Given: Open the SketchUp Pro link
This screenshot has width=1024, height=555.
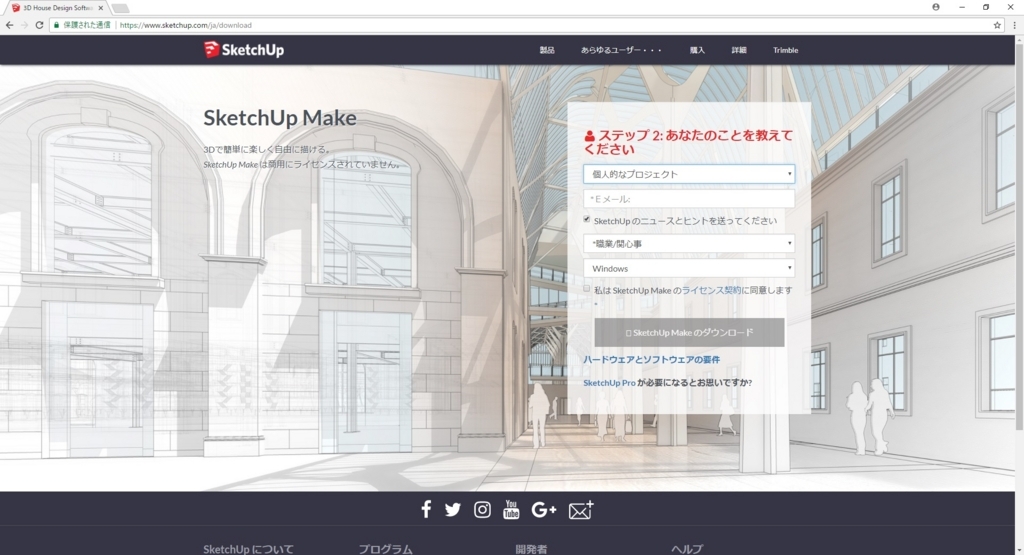Looking at the screenshot, I should [609, 383].
